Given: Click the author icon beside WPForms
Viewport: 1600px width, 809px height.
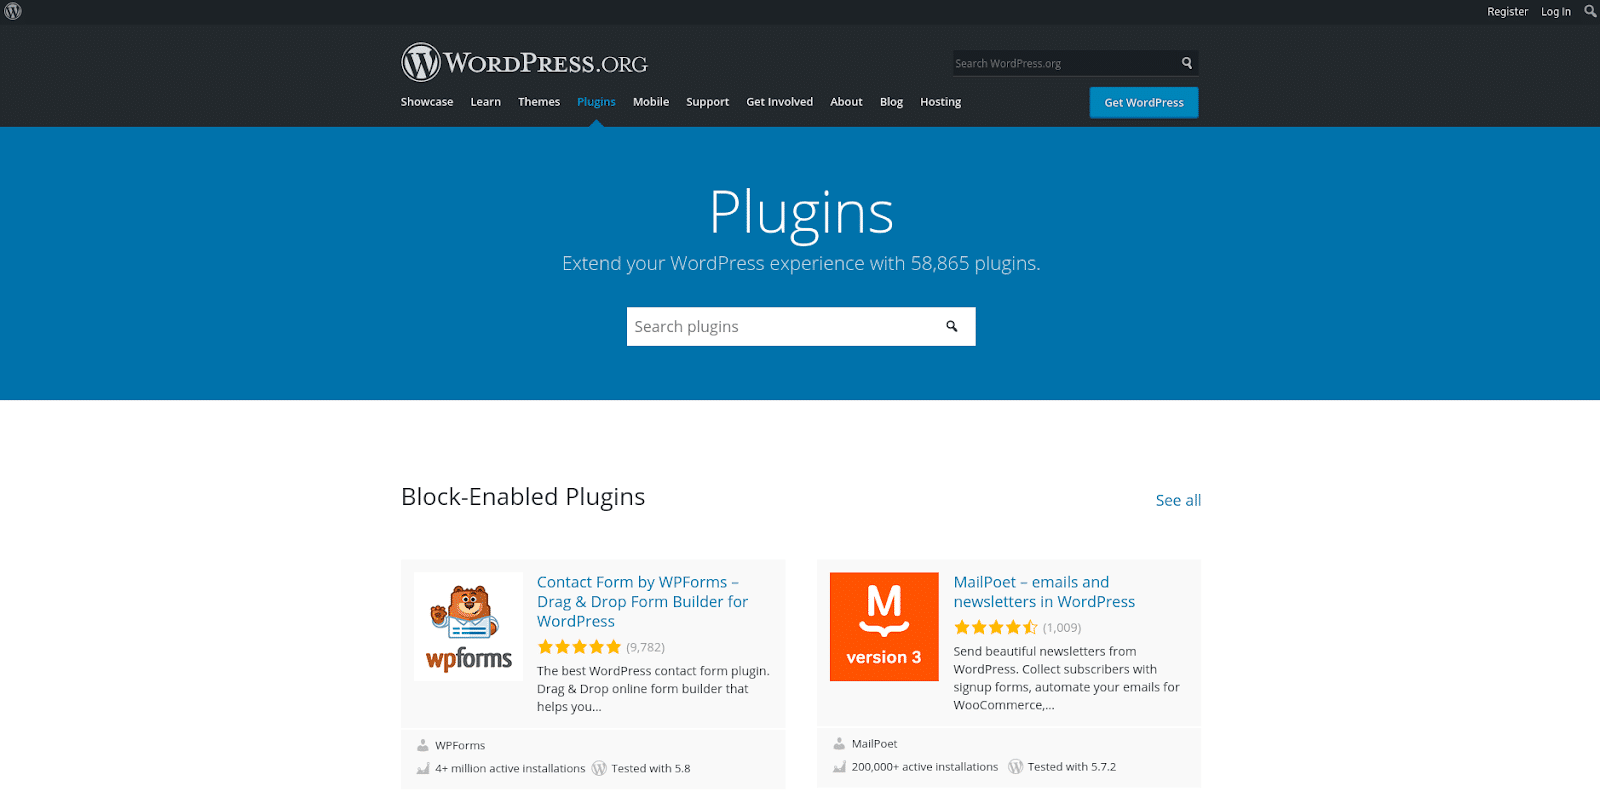Looking at the screenshot, I should point(423,745).
